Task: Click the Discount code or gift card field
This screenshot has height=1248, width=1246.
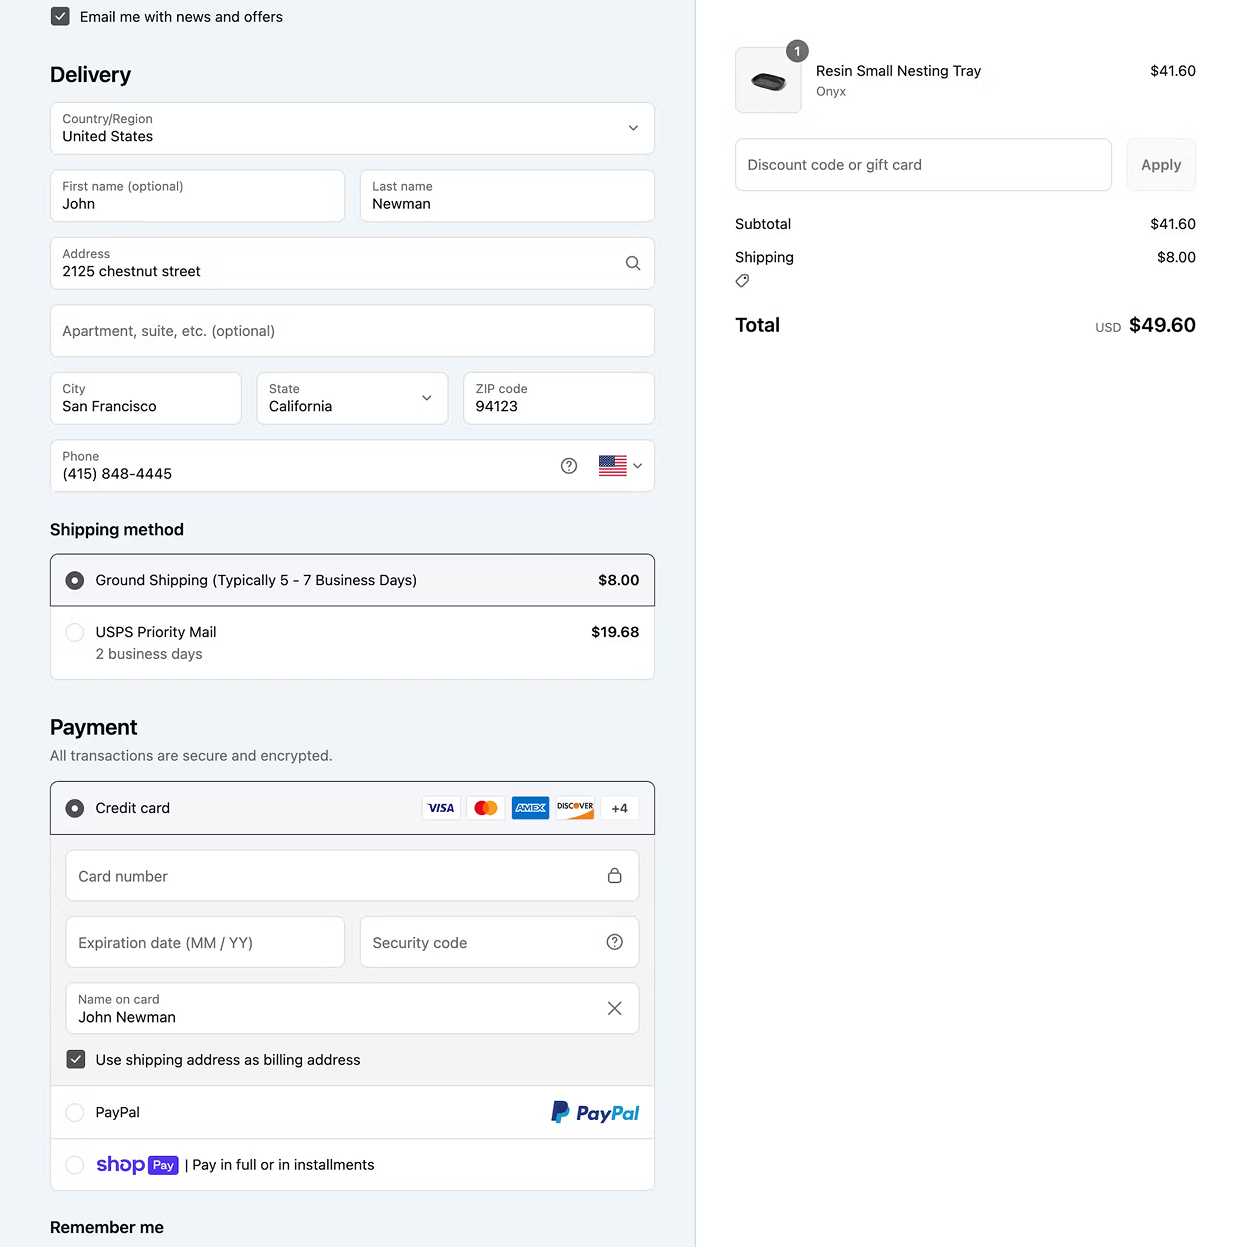Action: click(922, 165)
